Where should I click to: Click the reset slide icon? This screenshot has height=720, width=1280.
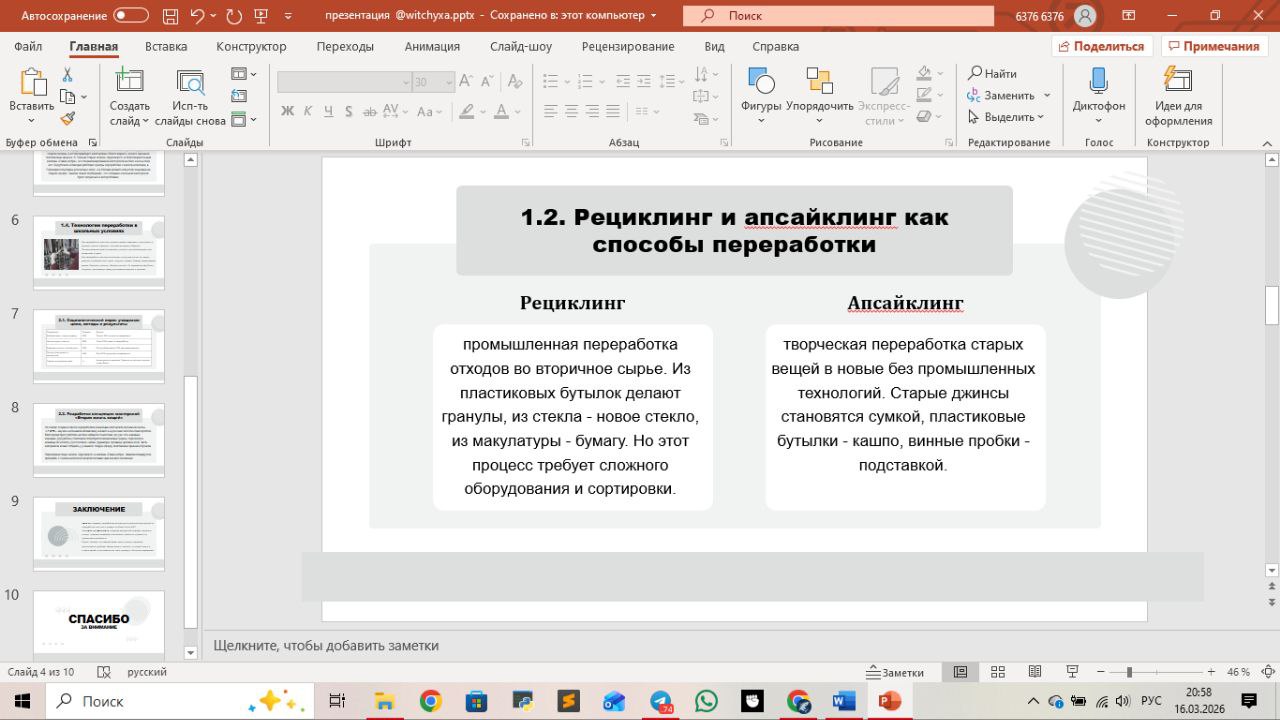point(238,96)
